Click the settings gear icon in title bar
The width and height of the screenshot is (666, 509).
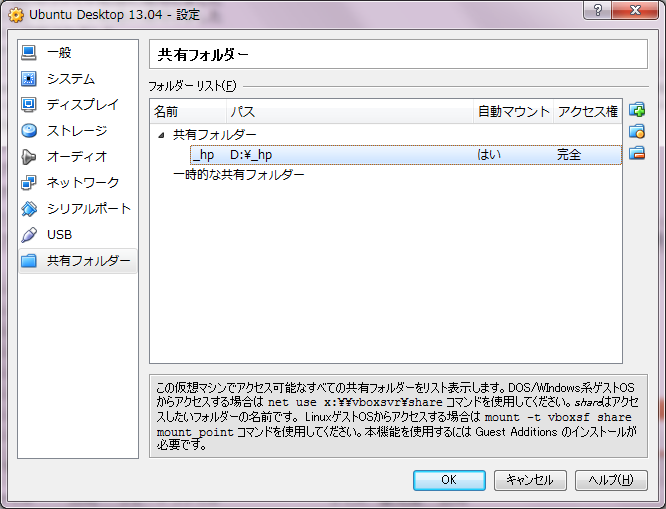(x=16, y=15)
